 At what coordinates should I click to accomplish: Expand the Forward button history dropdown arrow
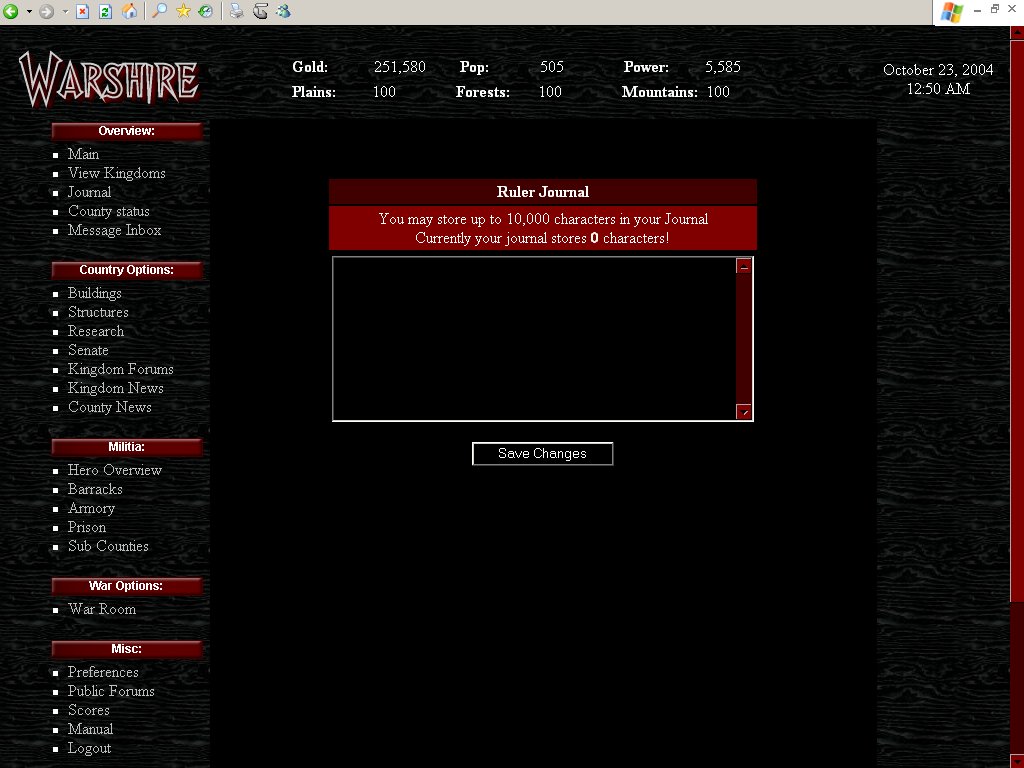pyautogui.click(x=65, y=12)
